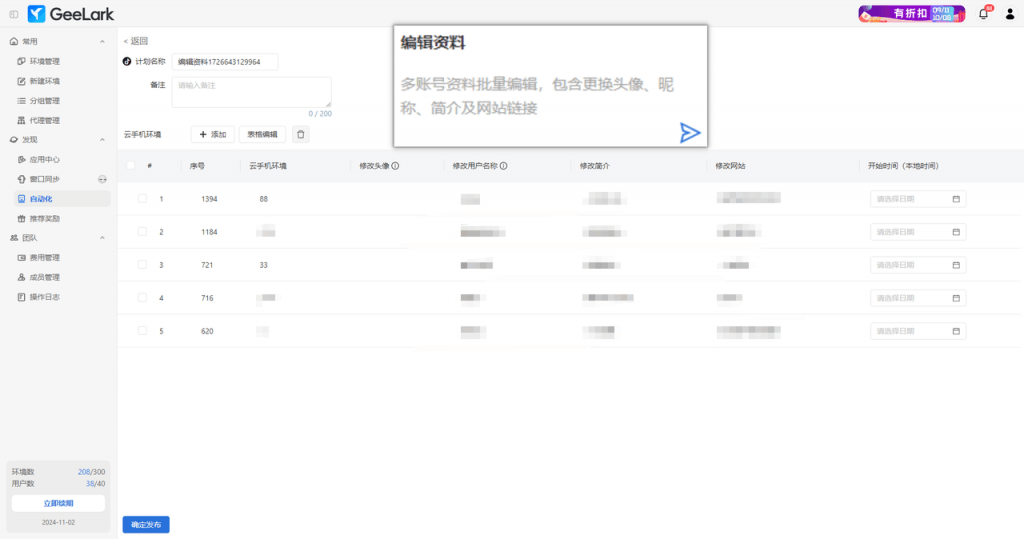Open notifications via the bell icon
The image size is (1024, 539).
tap(983, 14)
